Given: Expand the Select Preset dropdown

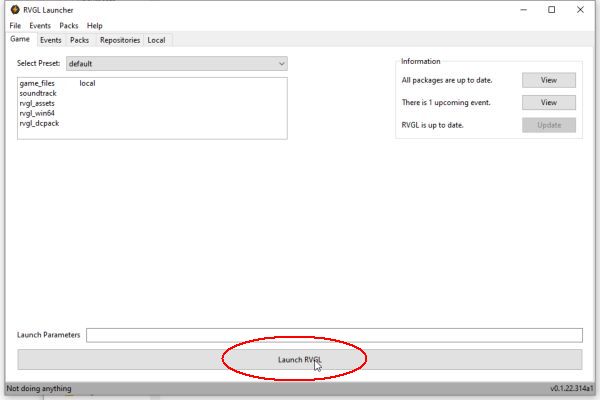Looking at the screenshot, I should pos(177,64).
